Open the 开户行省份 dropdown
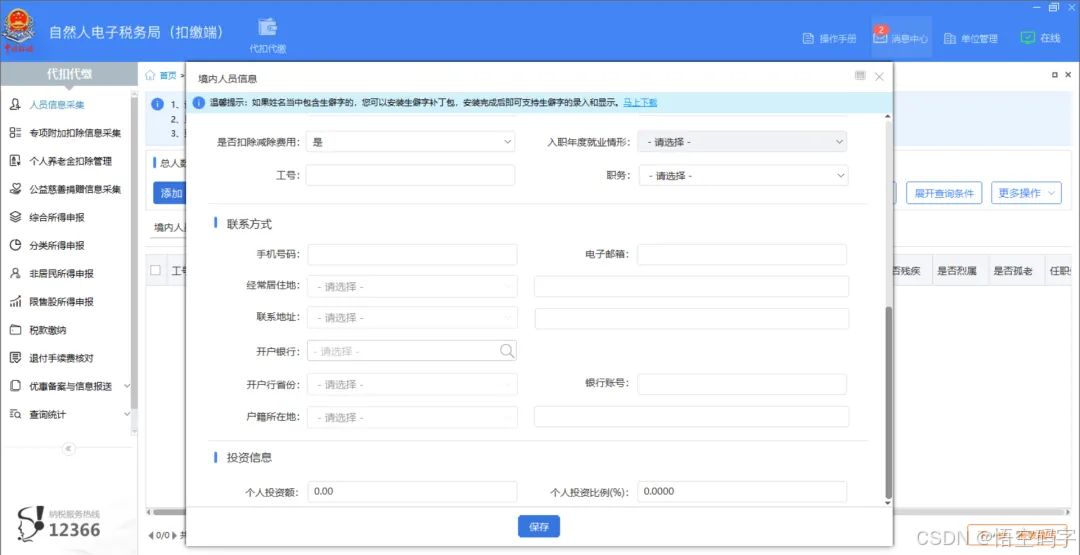Viewport: 1080px width, 555px height. coord(413,384)
